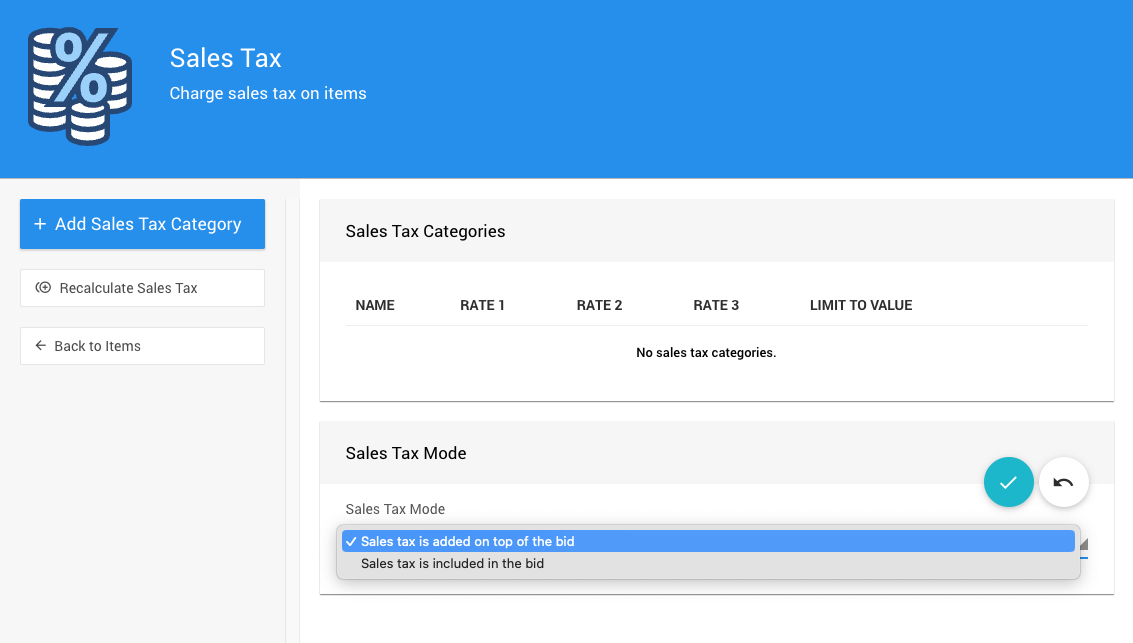Click the back arrow icon

click(x=41, y=346)
